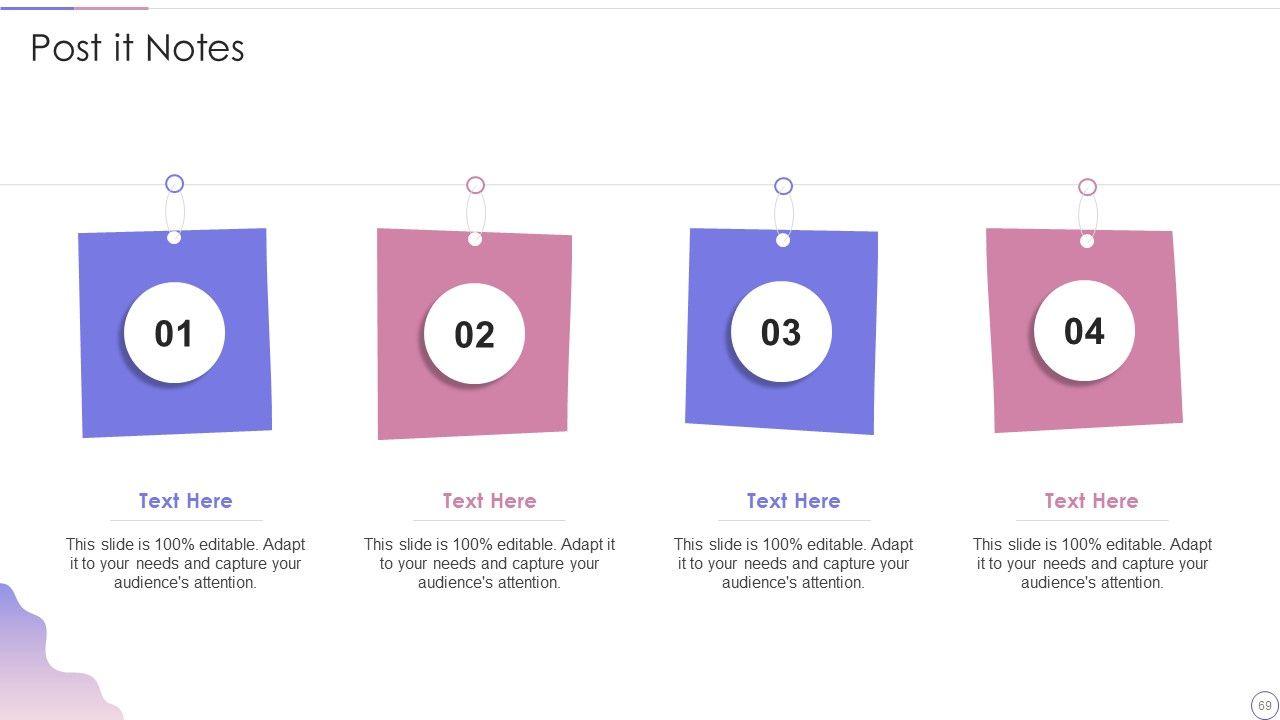Click the pink pin ring above note 02

[x=475, y=185]
